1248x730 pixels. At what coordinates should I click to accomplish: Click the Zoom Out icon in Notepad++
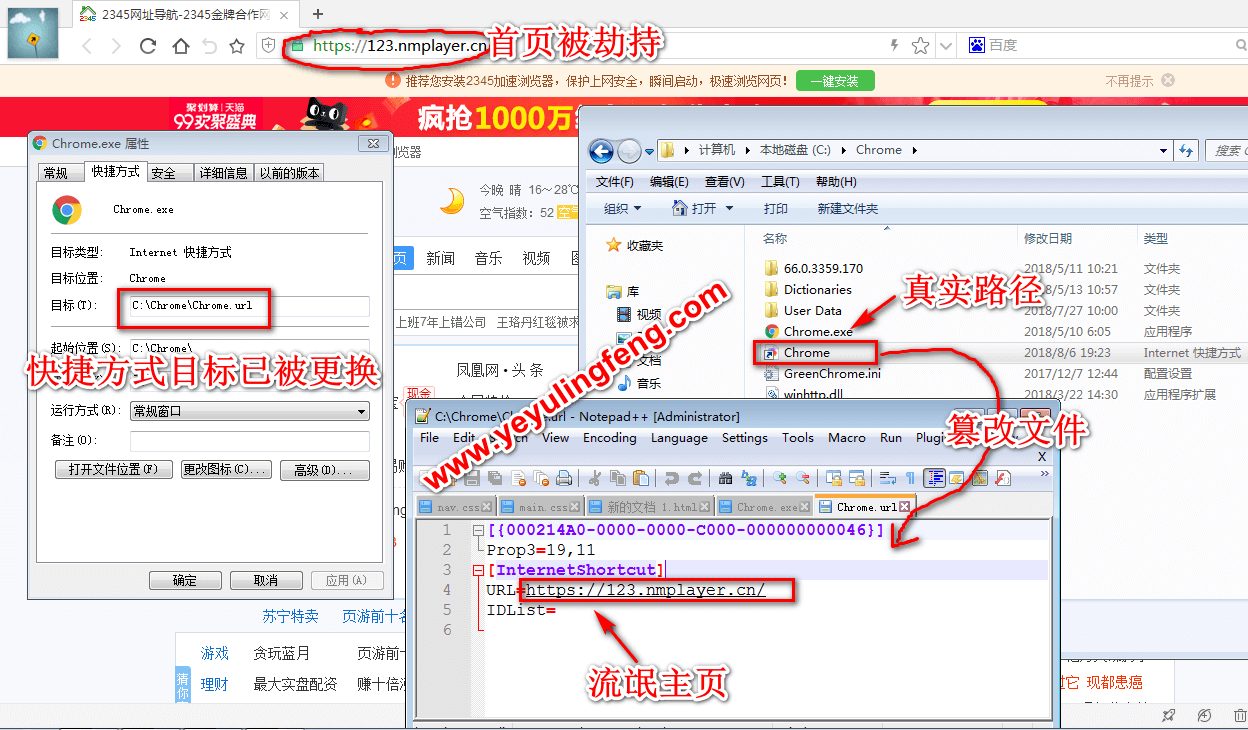point(802,479)
